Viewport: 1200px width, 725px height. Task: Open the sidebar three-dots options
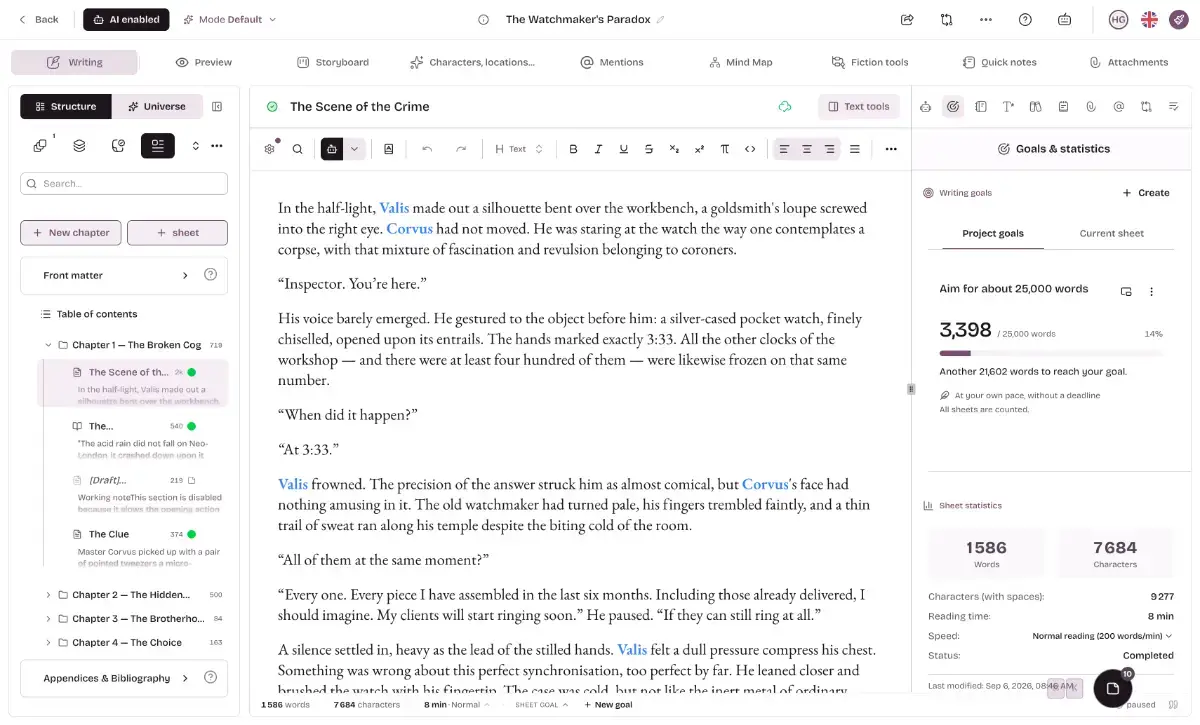pos(216,145)
